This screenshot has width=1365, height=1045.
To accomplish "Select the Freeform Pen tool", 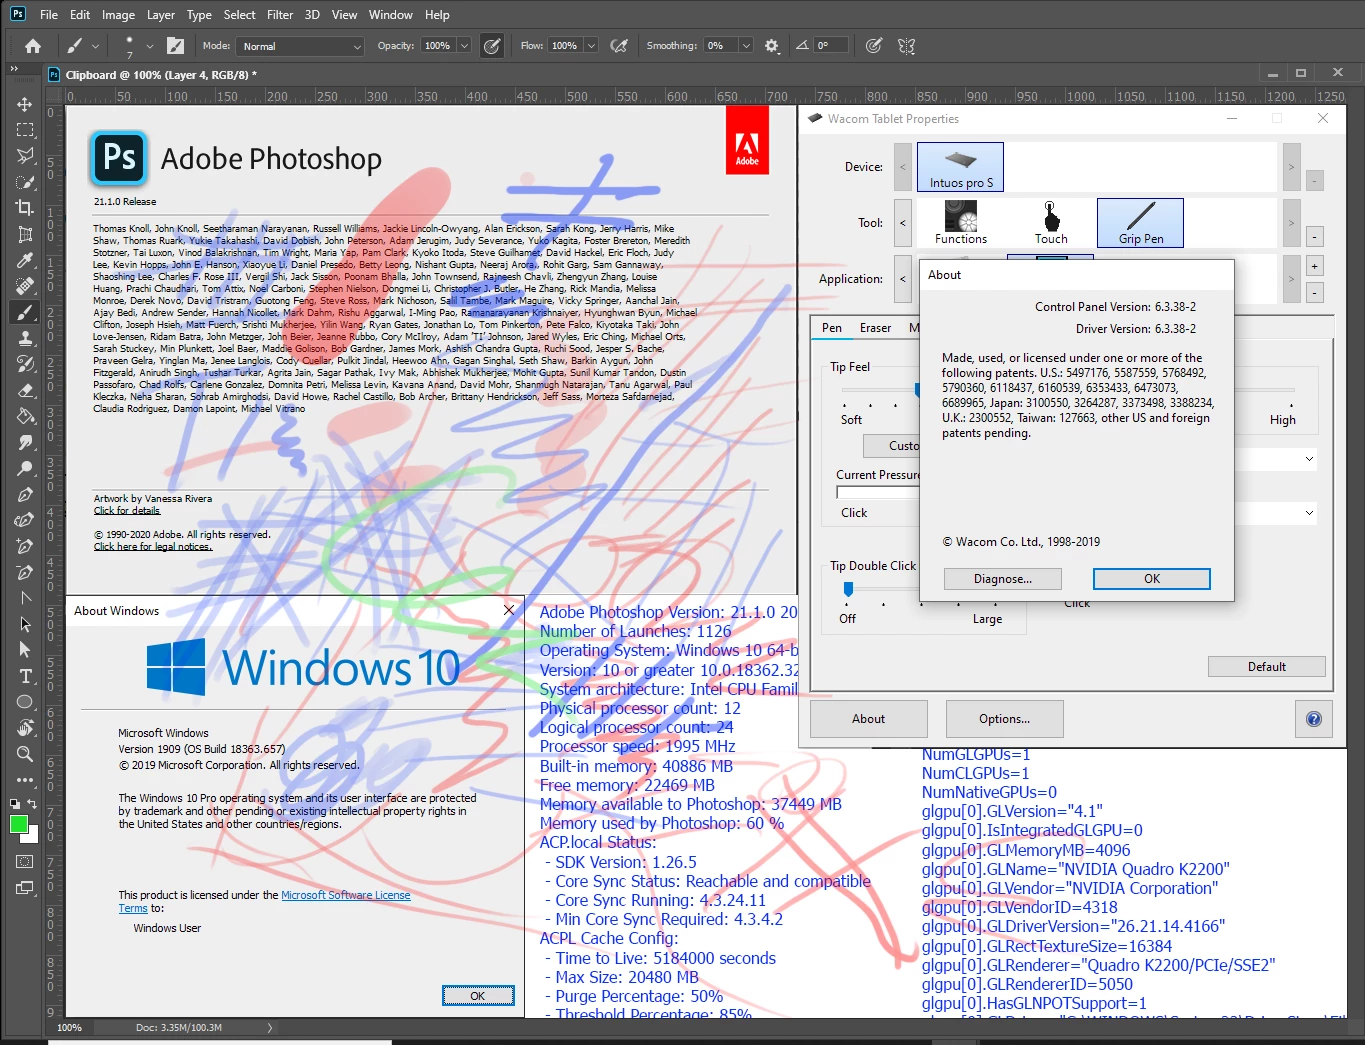I will [x=25, y=520].
